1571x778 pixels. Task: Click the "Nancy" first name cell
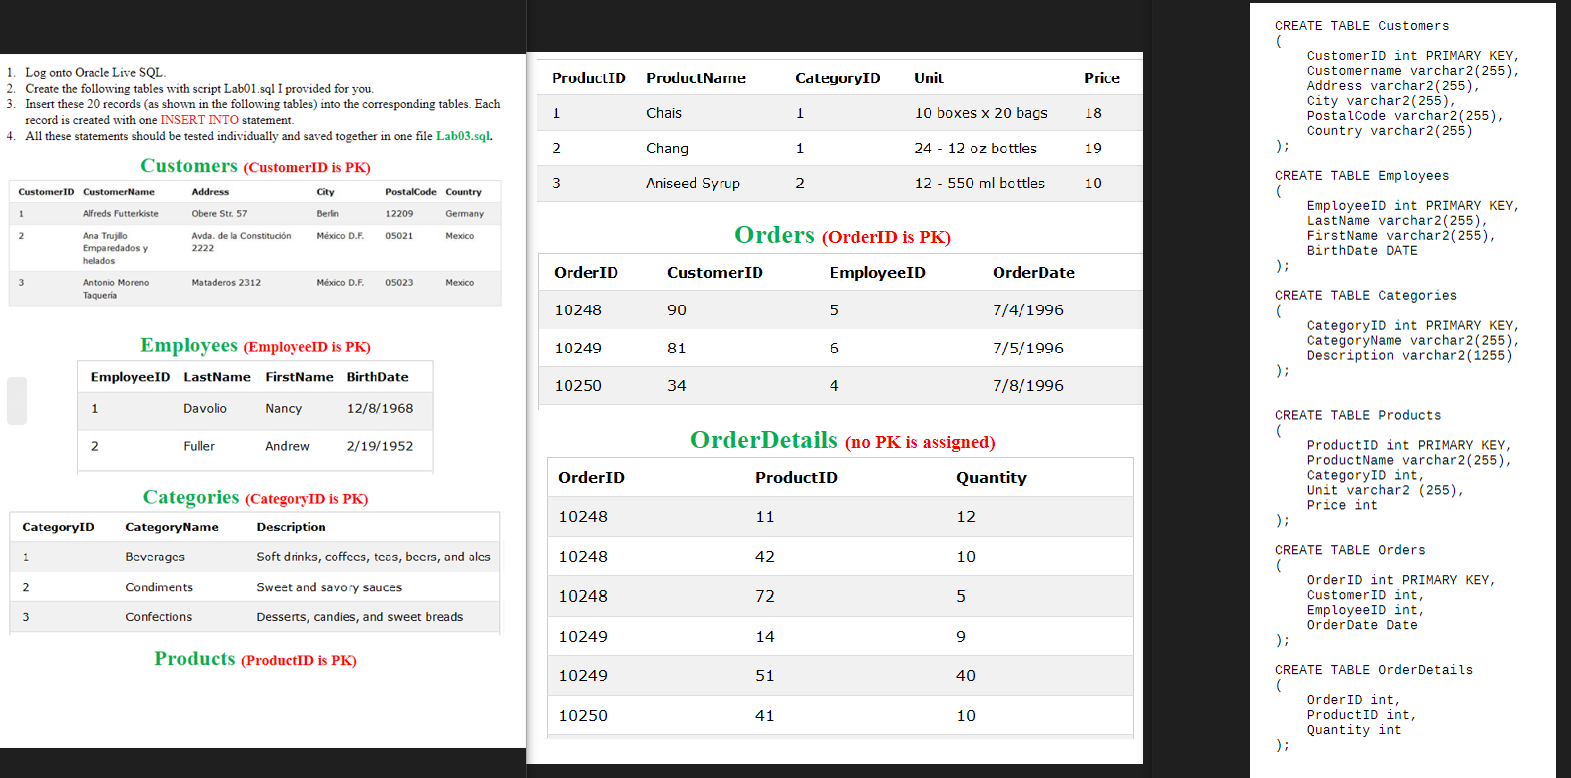coord(283,409)
